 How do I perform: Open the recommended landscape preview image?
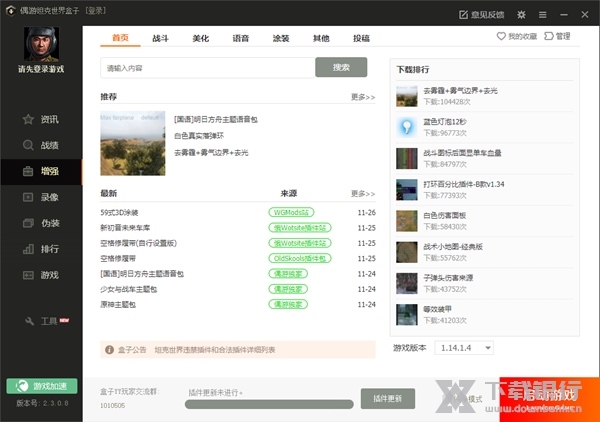(133, 143)
